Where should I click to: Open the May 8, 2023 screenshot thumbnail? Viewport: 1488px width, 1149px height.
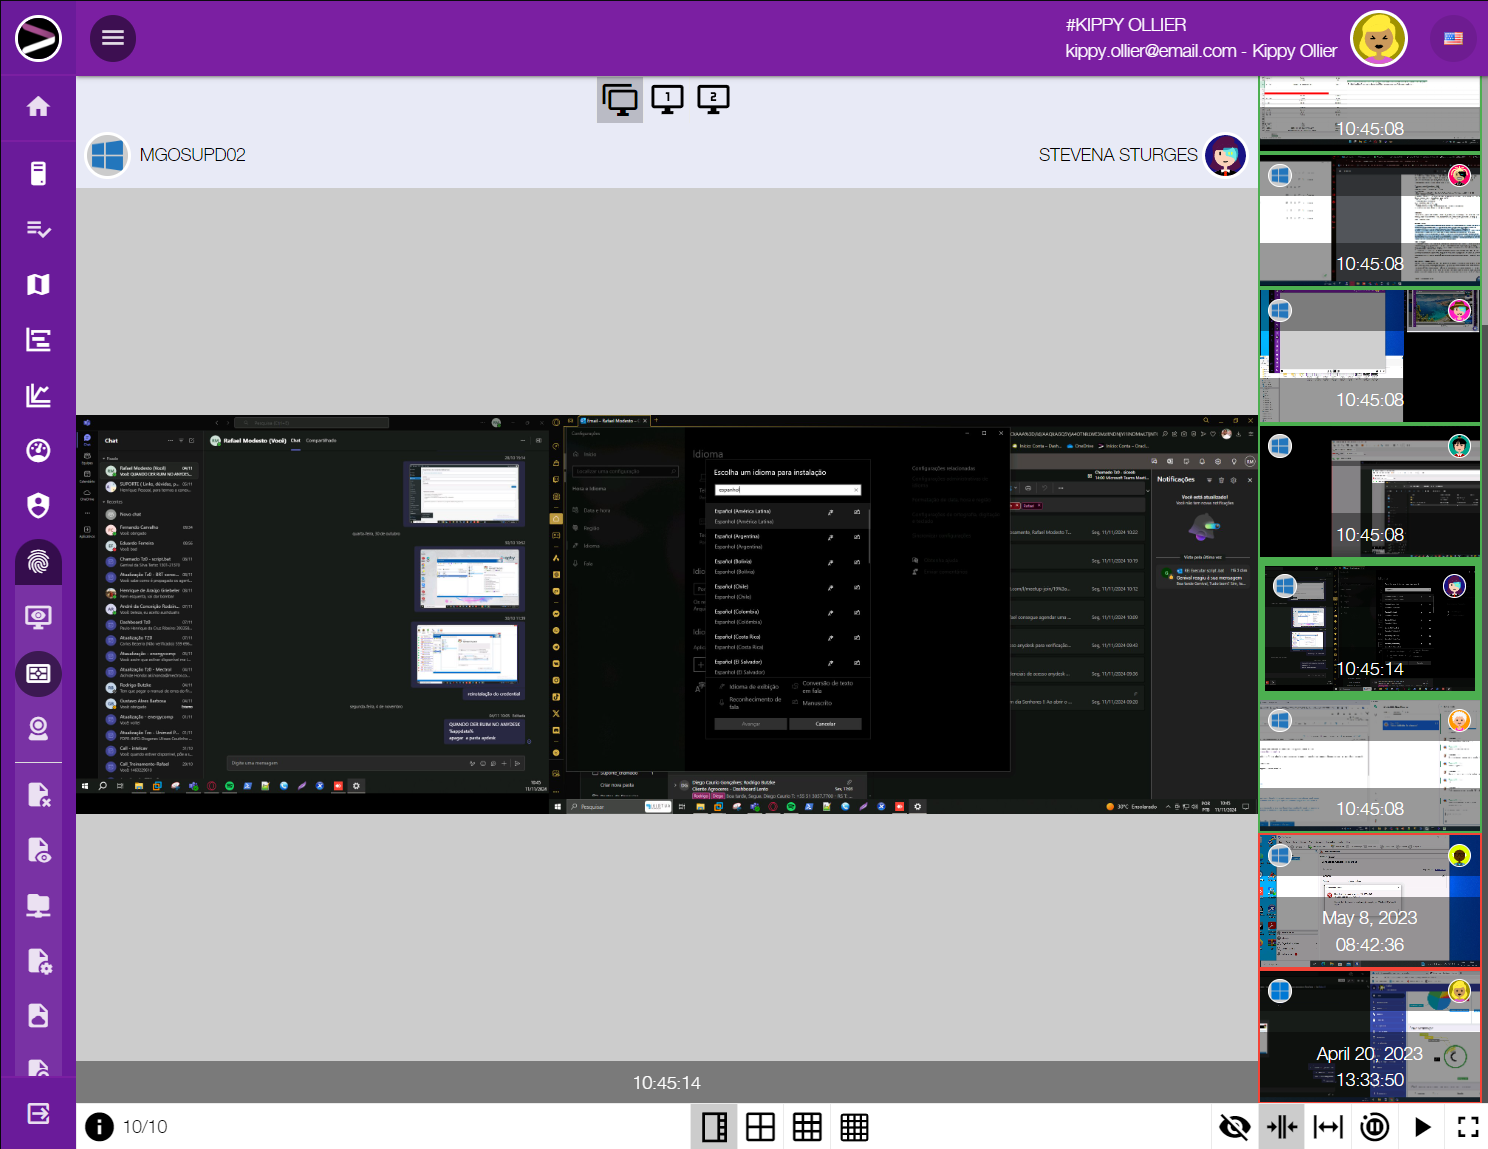click(x=1369, y=900)
